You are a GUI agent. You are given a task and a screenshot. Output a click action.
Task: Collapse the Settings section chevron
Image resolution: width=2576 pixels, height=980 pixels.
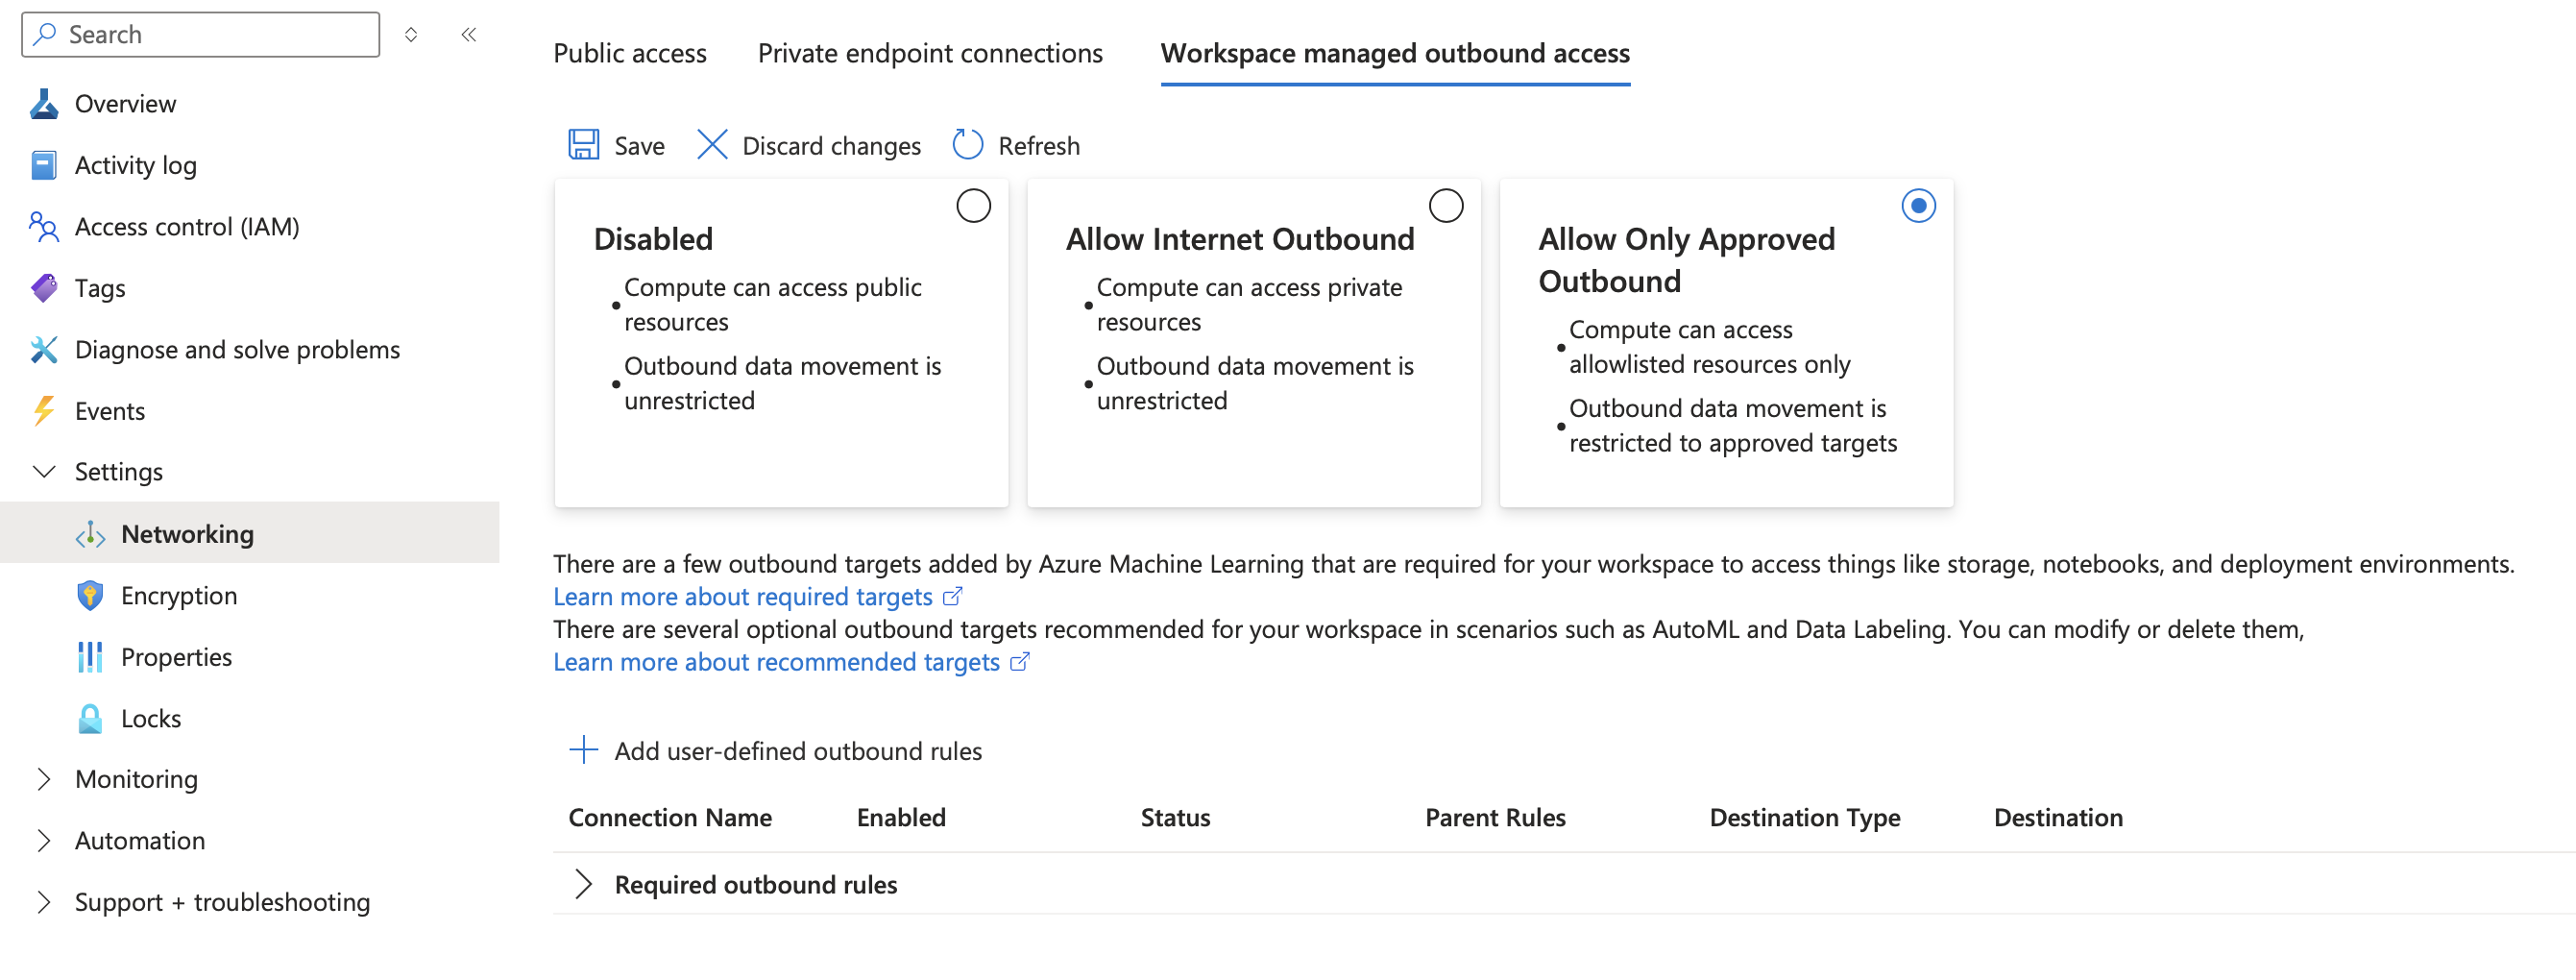(x=44, y=472)
